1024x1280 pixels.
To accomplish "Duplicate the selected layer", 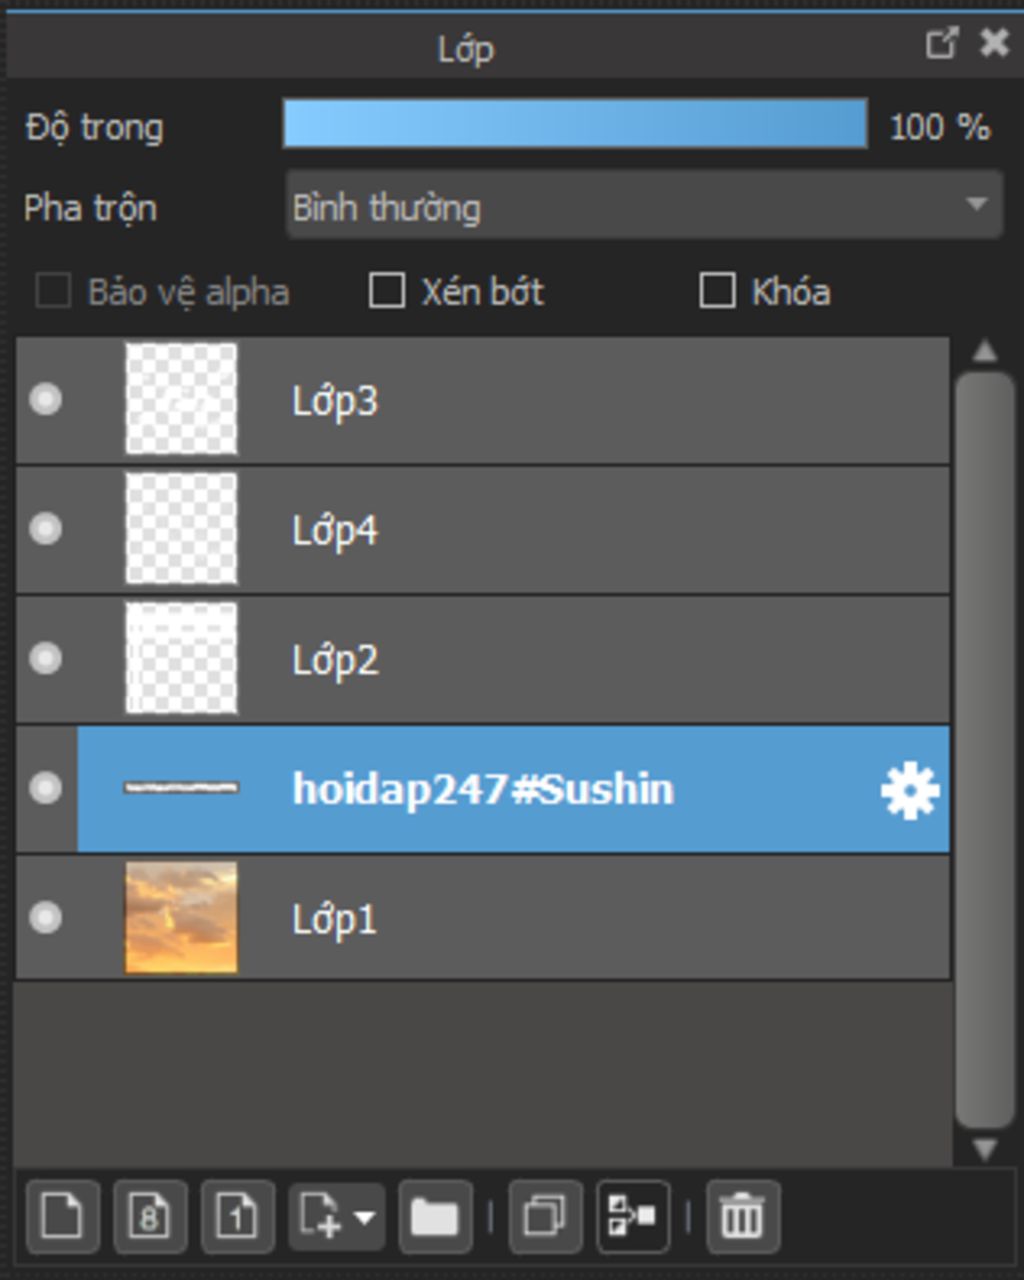I will coord(545,1217).
